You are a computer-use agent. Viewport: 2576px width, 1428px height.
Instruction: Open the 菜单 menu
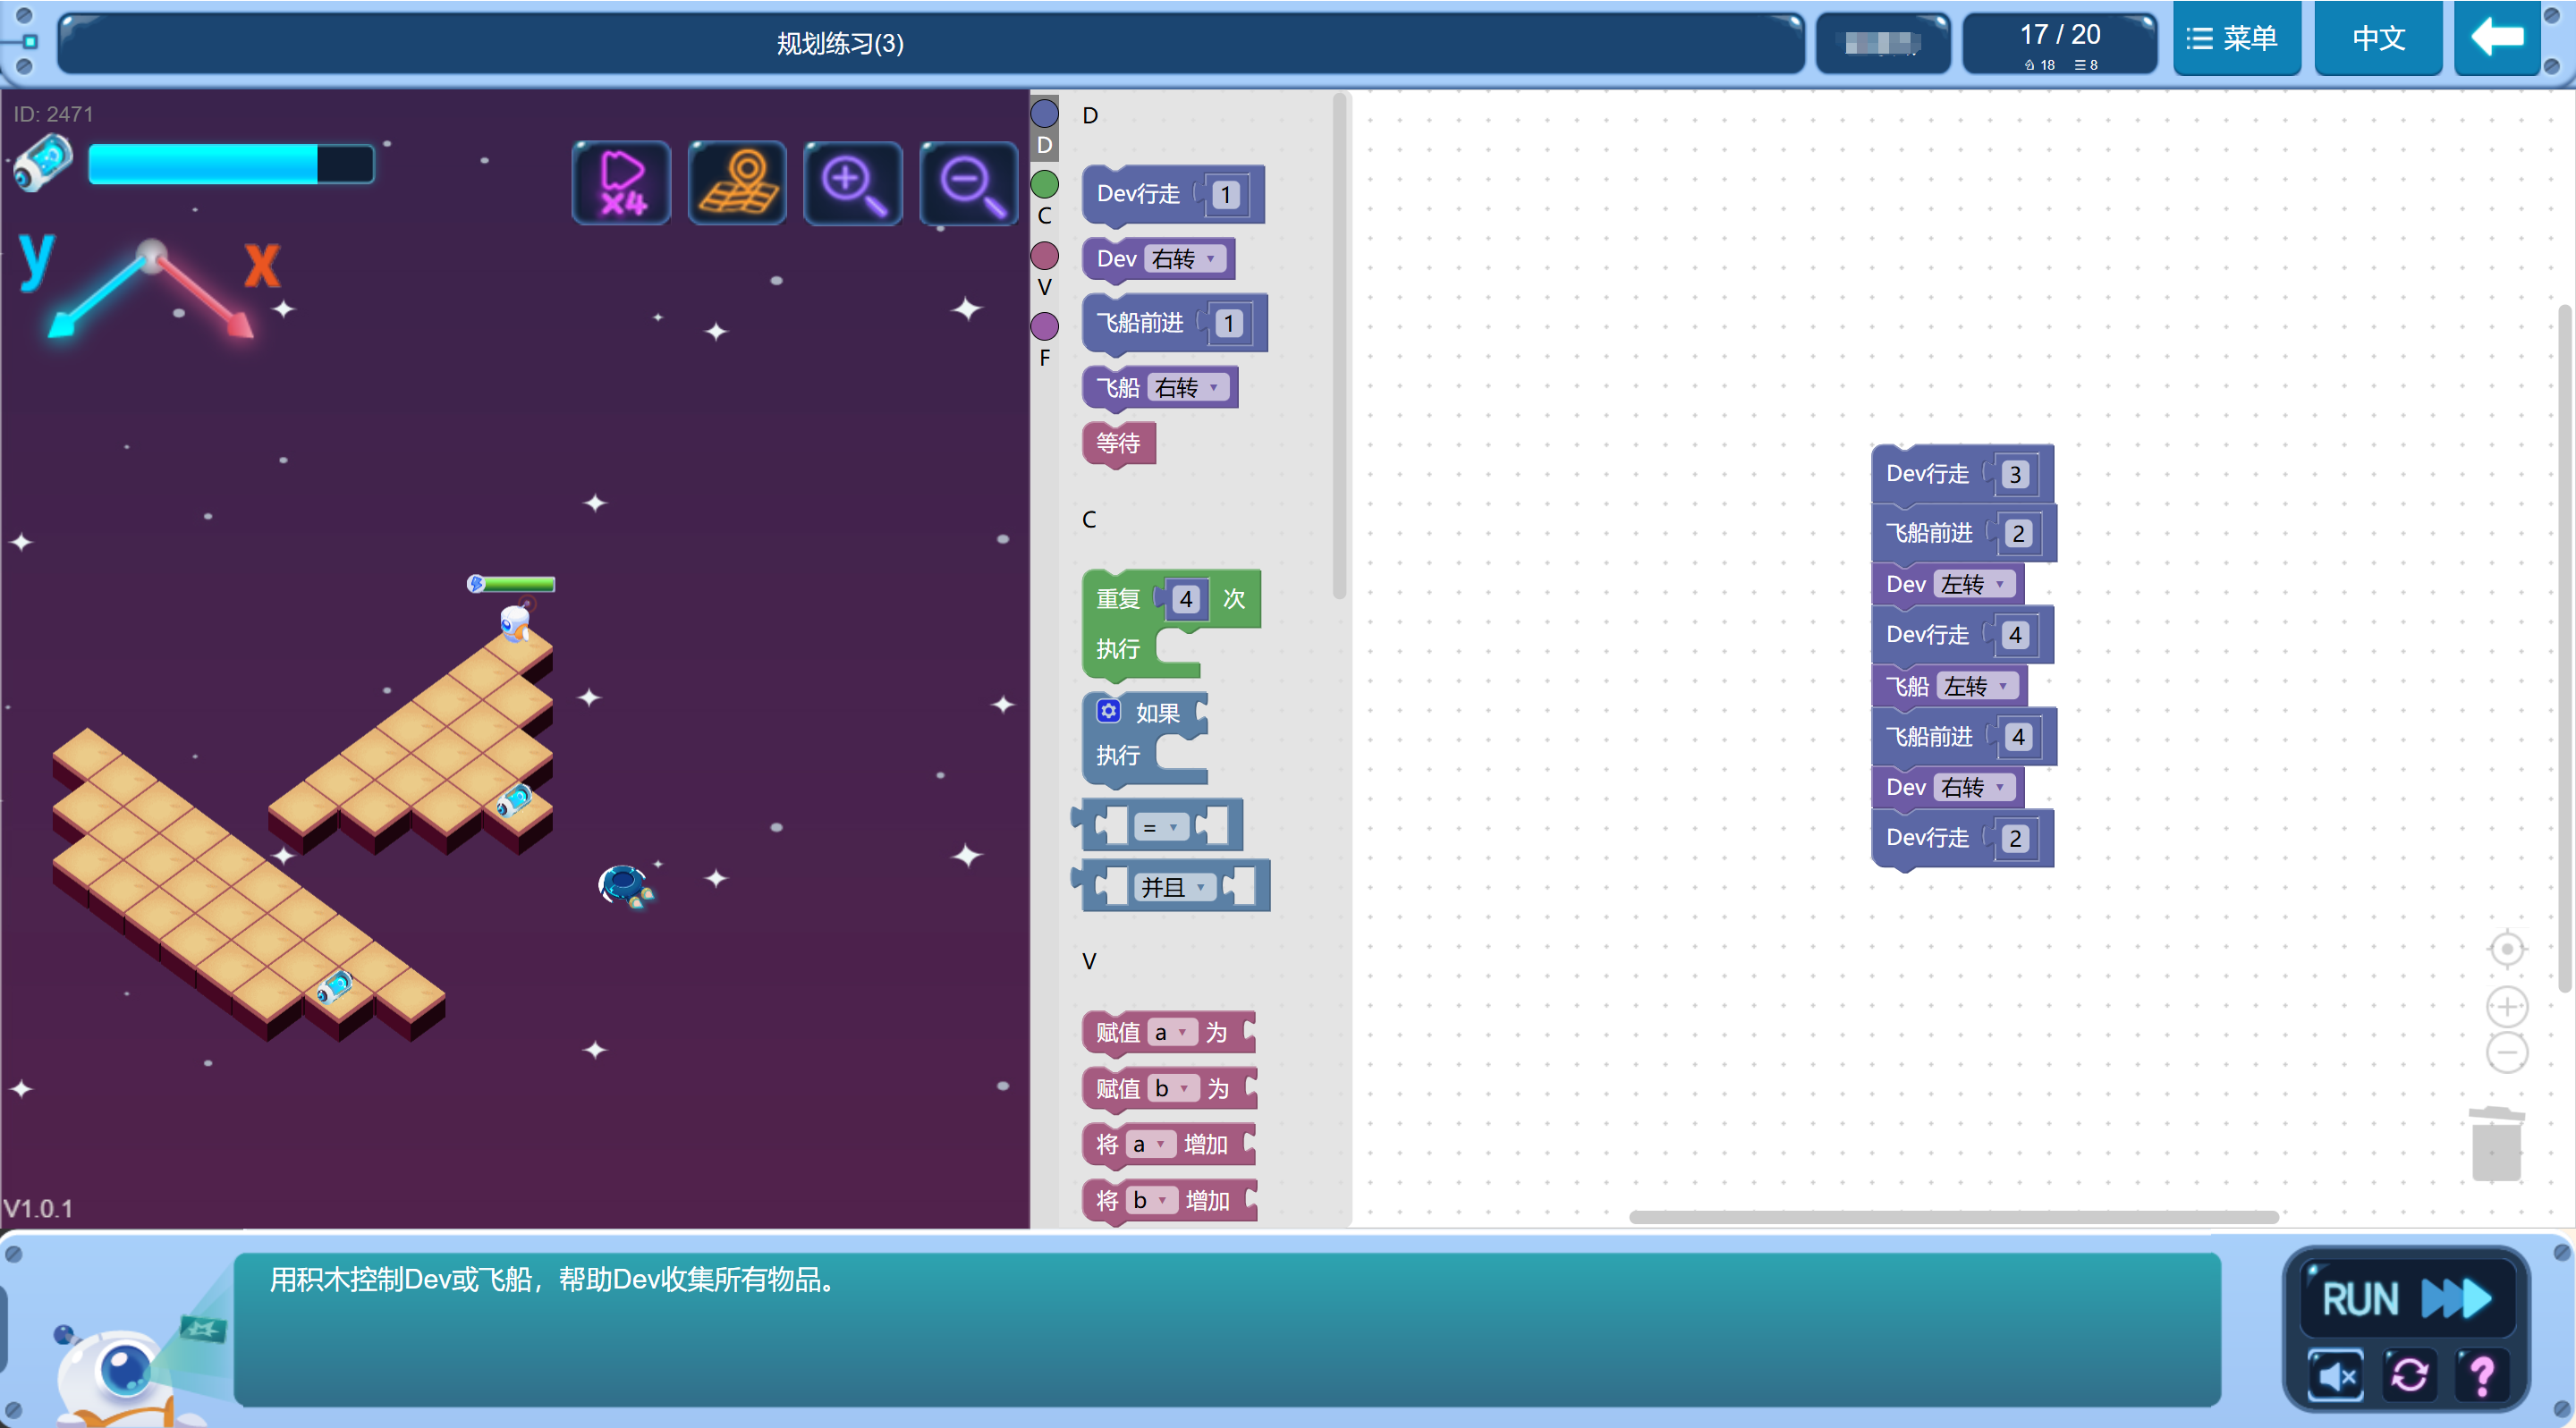(2234, 38)
